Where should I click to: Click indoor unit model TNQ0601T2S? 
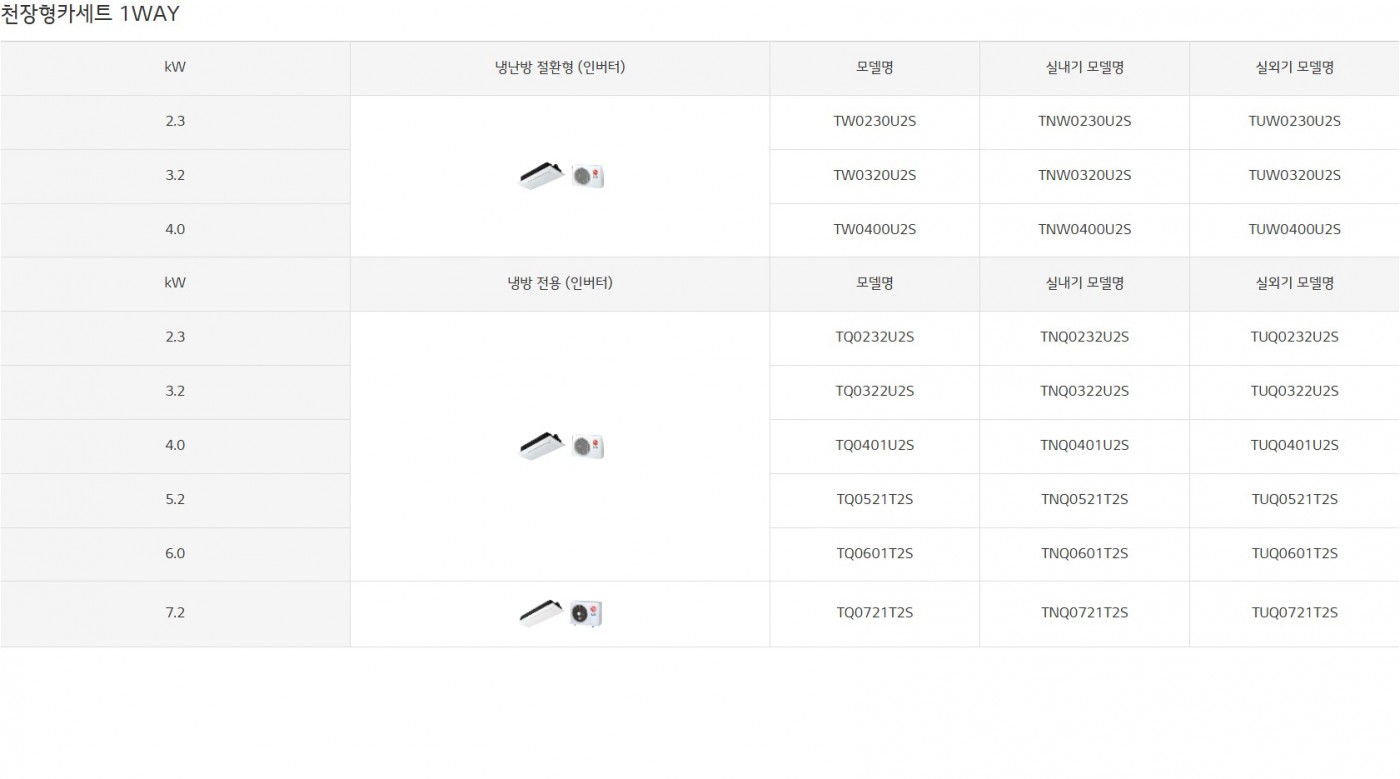pyautogui.click(x=1084, y=553)
